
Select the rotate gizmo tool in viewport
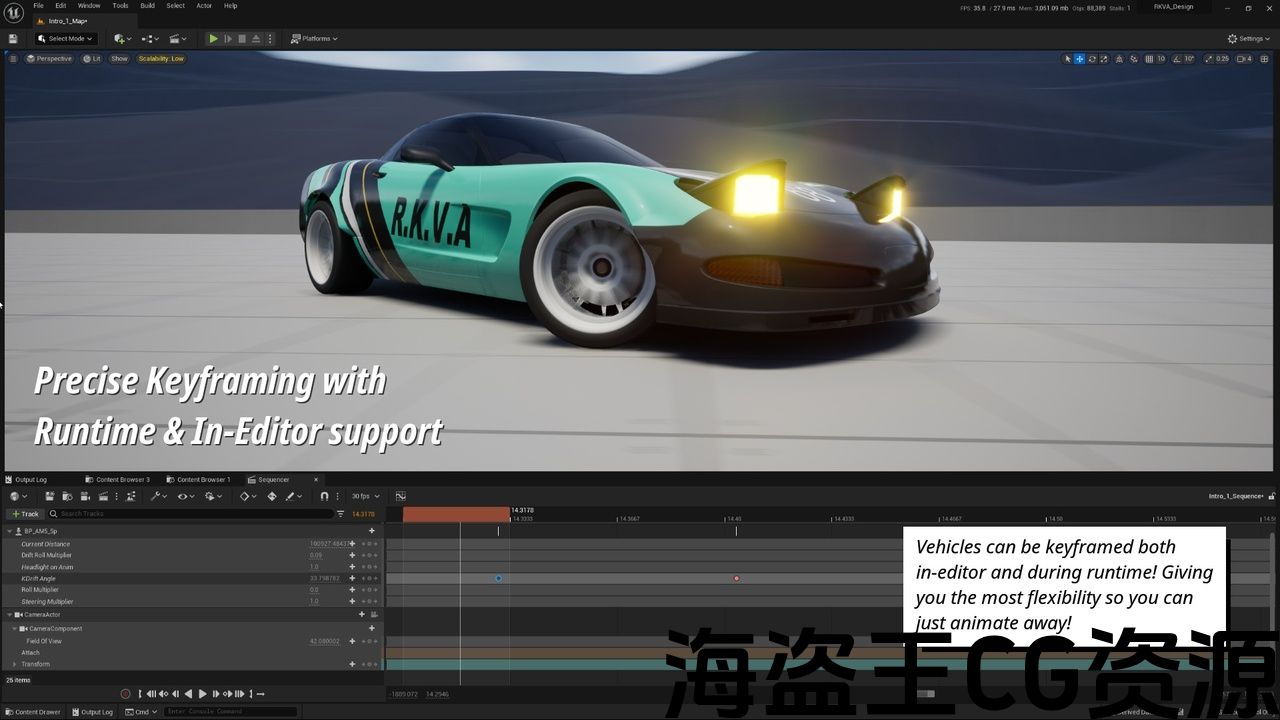1092,59
